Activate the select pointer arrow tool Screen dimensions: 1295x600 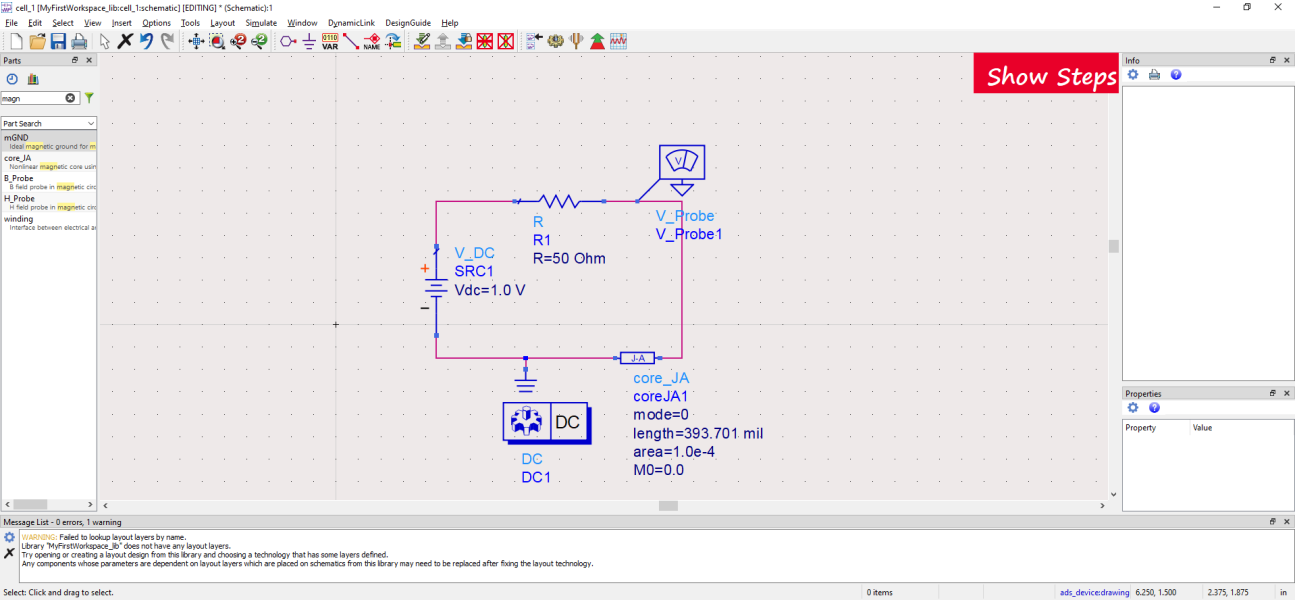(105, 41)
